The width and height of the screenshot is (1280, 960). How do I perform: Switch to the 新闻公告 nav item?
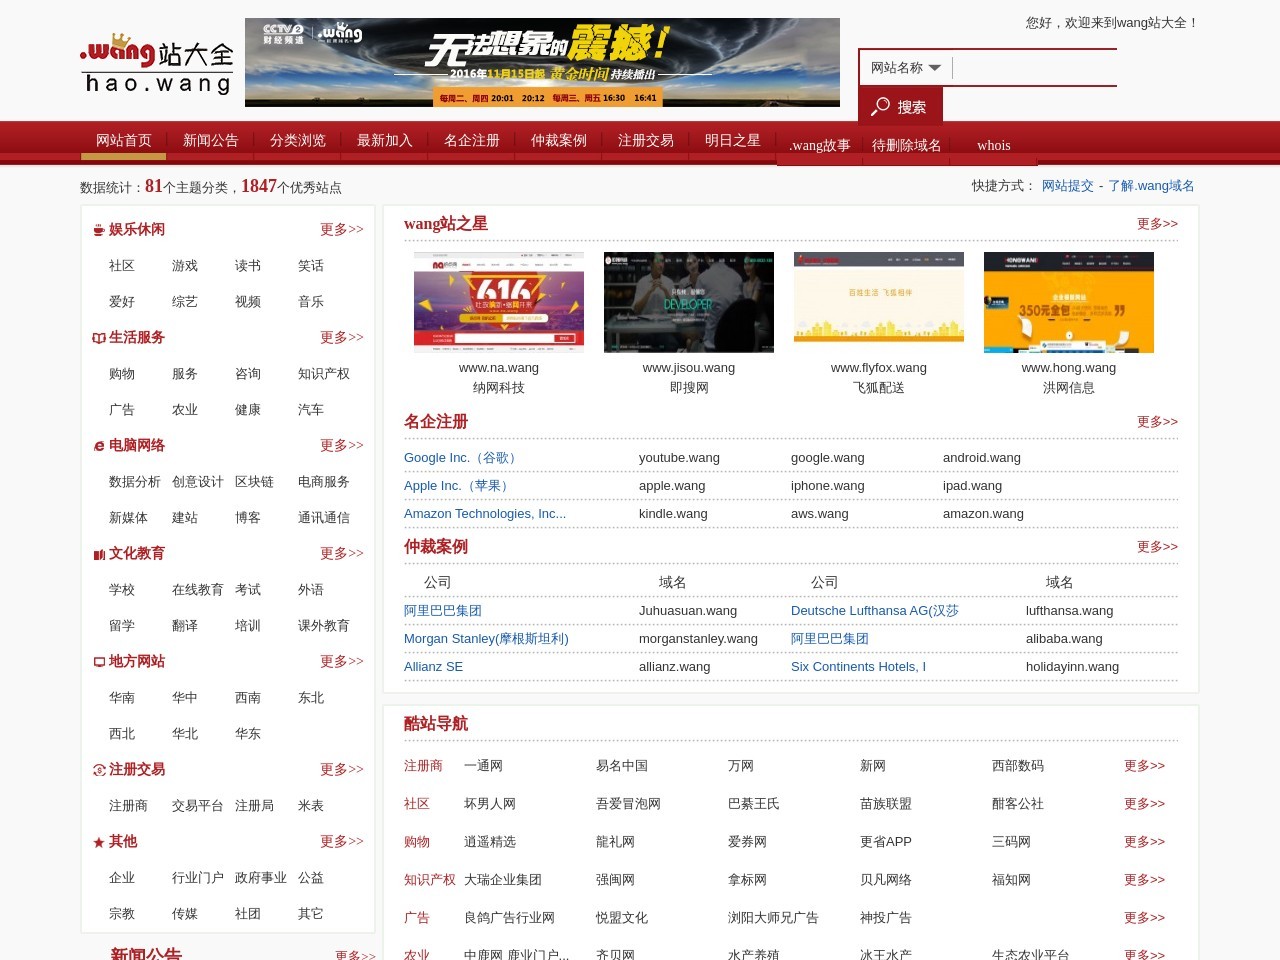[x=211, y=141]
